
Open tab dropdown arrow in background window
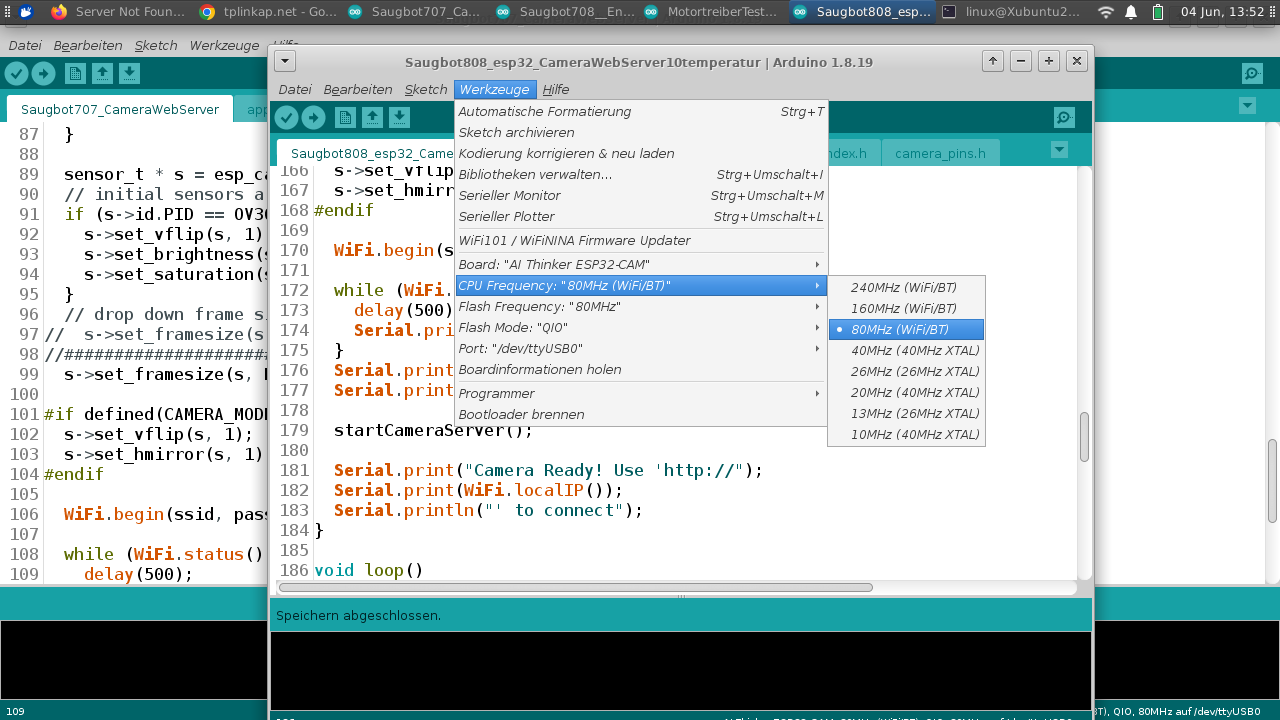pyautogui.click(x=1247, y=105)
